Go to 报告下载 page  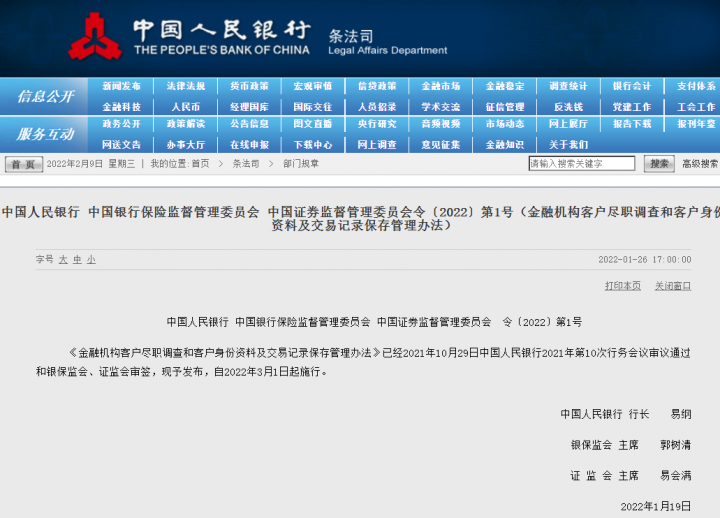point(632,124)
